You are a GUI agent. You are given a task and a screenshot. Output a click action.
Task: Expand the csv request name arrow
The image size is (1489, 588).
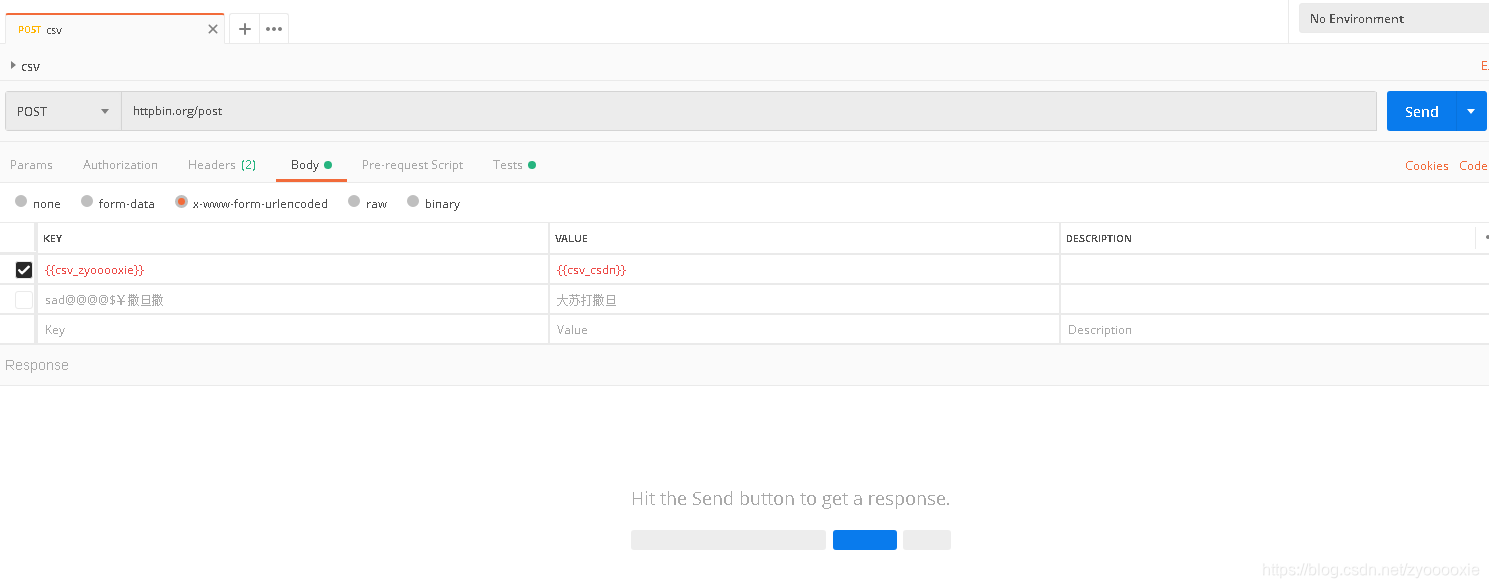[x=13, y=65]
